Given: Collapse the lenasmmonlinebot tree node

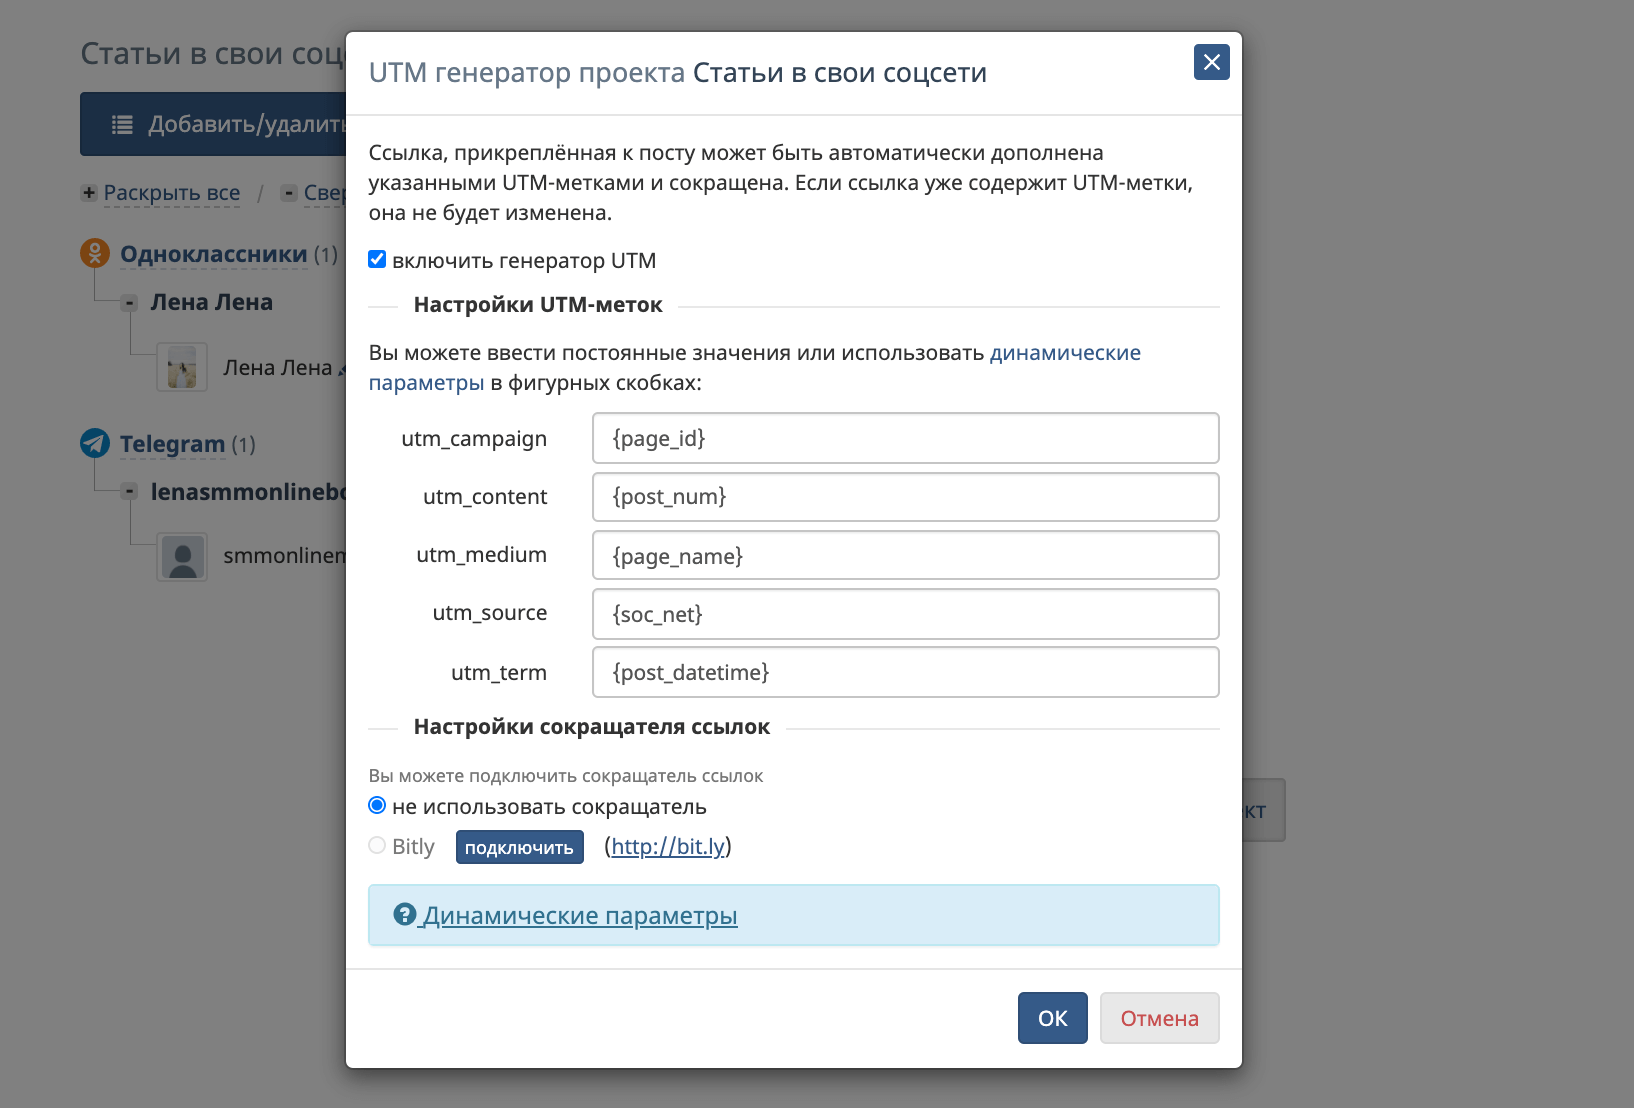Looking at the screenshot, I should [x=129, y=492].
